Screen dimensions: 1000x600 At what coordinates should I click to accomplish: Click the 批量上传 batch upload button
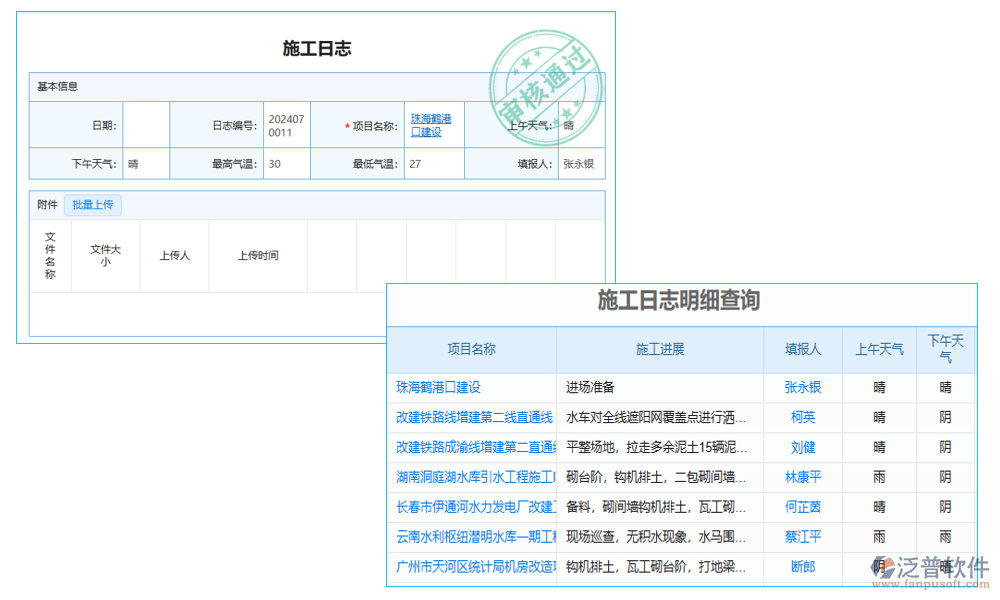click(x=93, y=204)
